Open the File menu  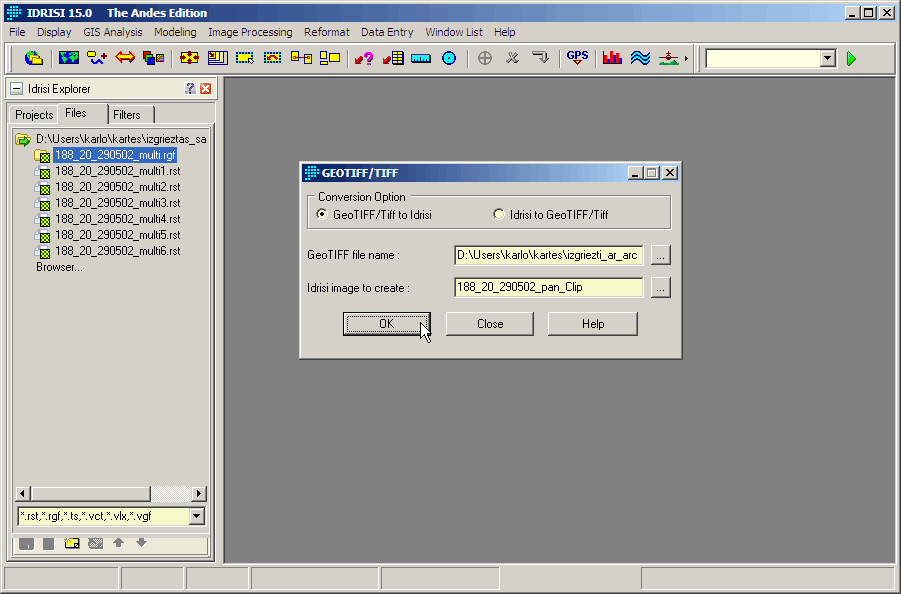tap(17, 32)
